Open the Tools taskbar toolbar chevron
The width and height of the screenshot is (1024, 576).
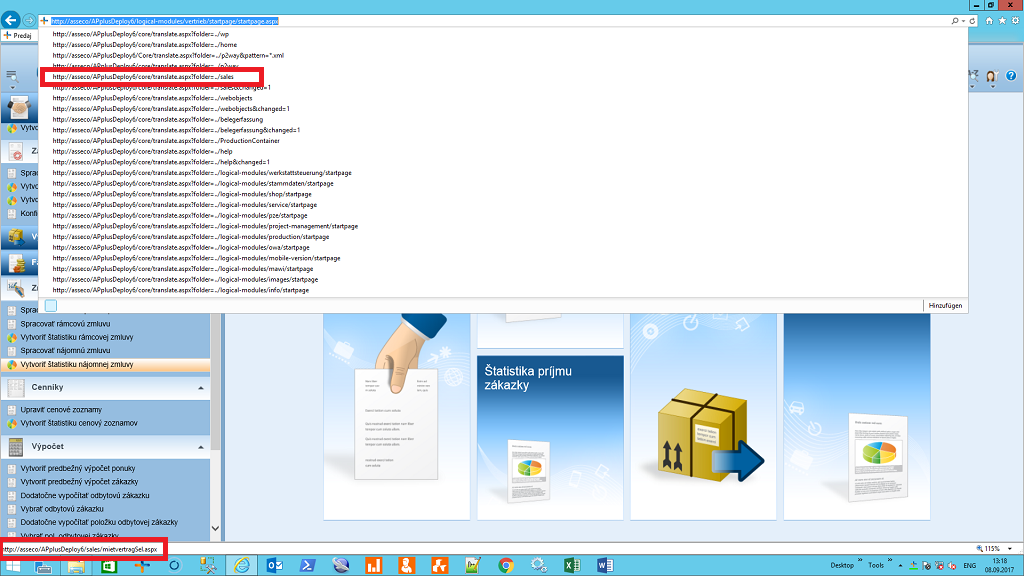(x=889, y=561)
